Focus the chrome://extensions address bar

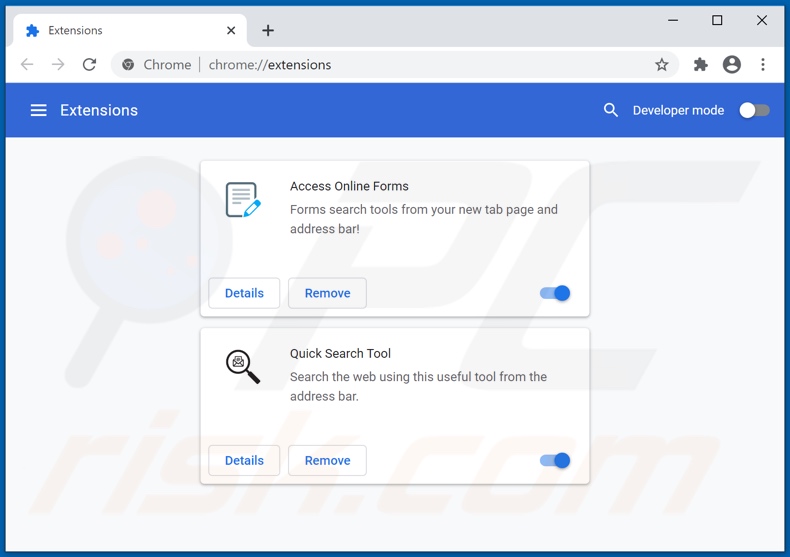(394, 64)
